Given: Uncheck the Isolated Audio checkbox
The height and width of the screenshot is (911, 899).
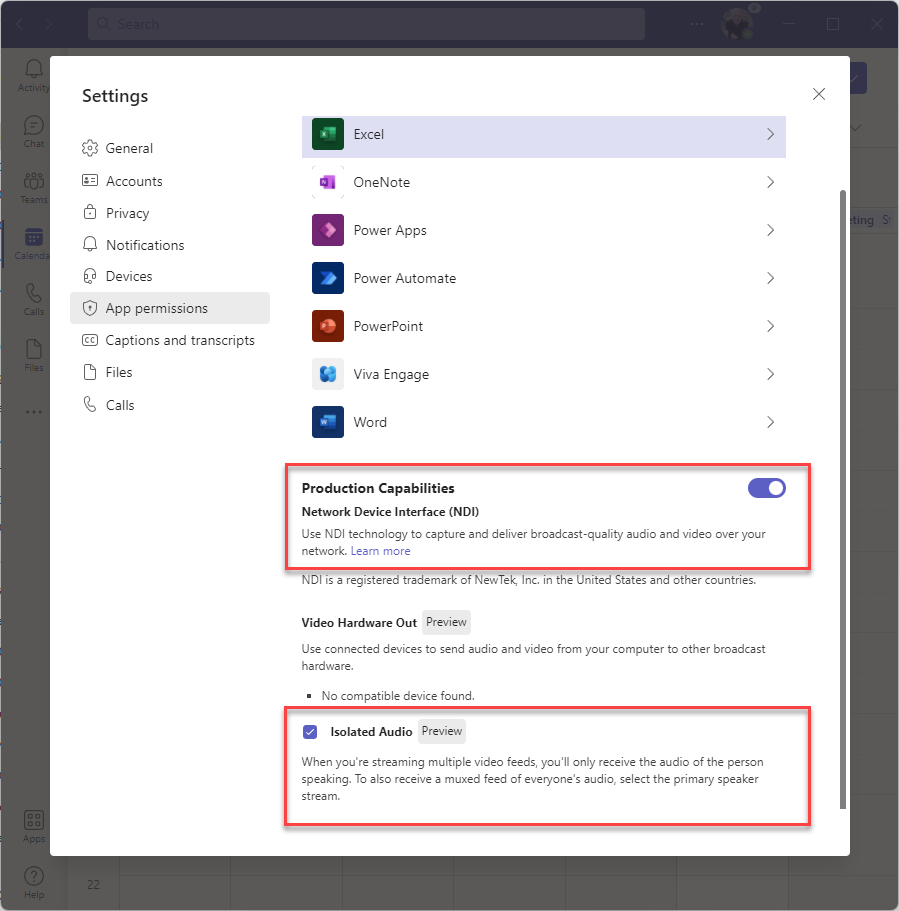Looking at the screenshot, I should coord(310,731).
